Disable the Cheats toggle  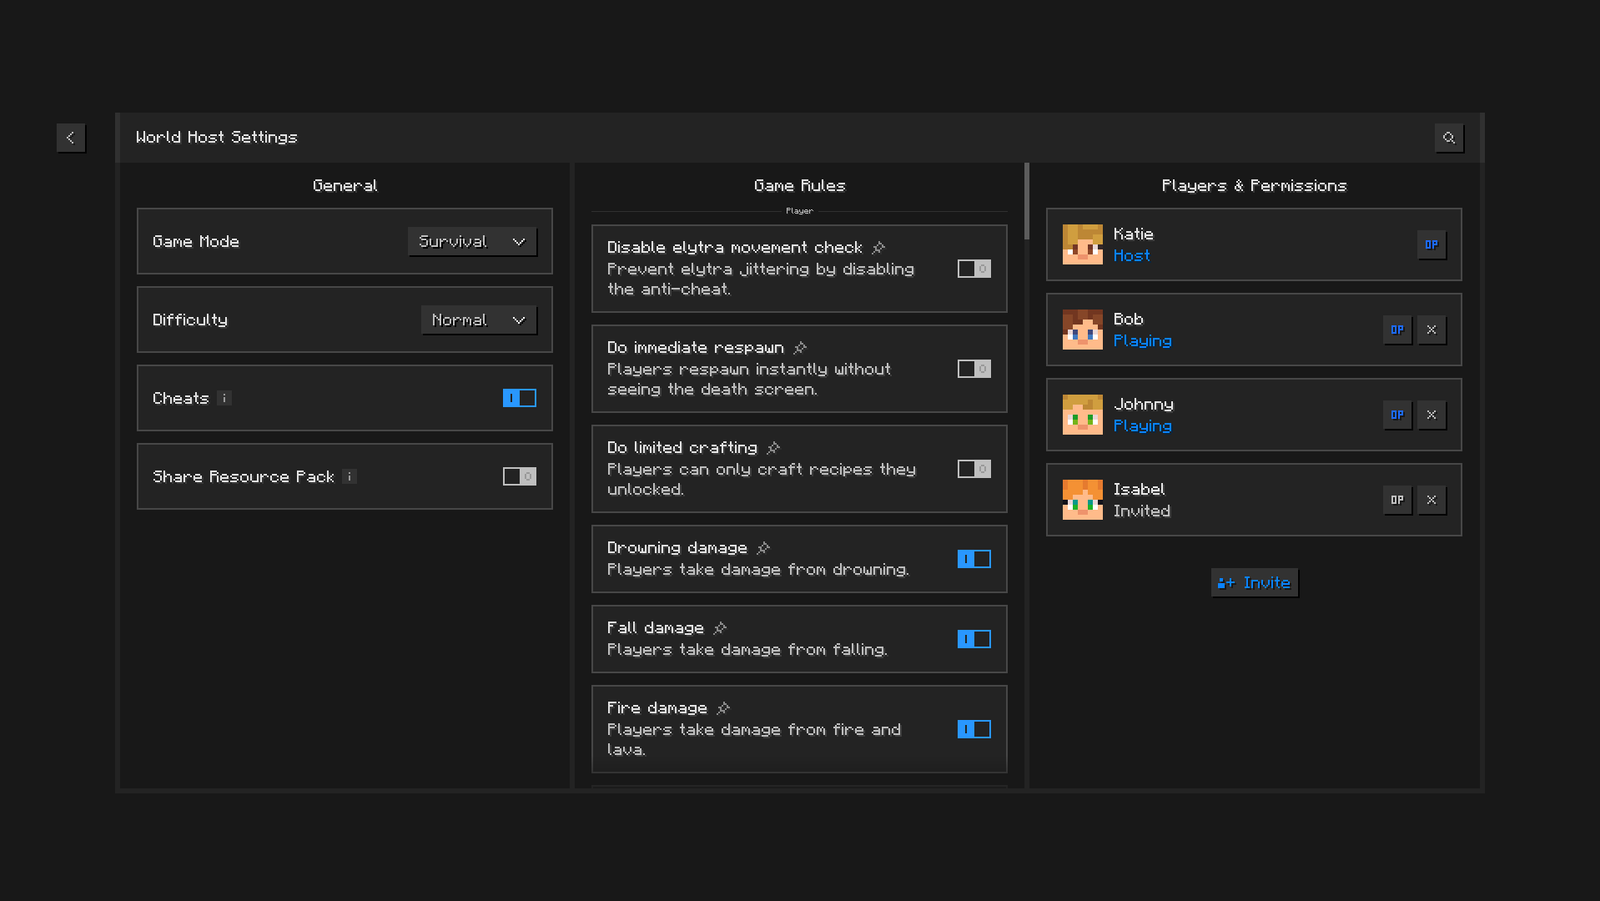(x=519, y=398)
